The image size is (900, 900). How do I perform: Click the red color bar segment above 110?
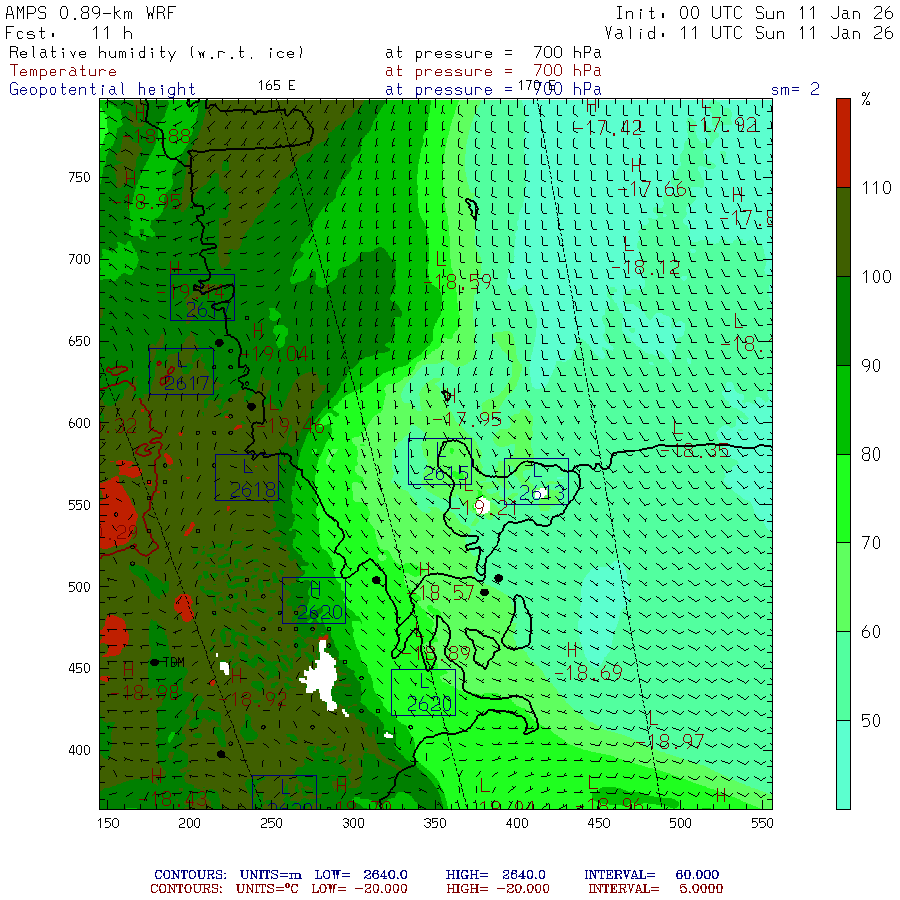tap(843, 143)
